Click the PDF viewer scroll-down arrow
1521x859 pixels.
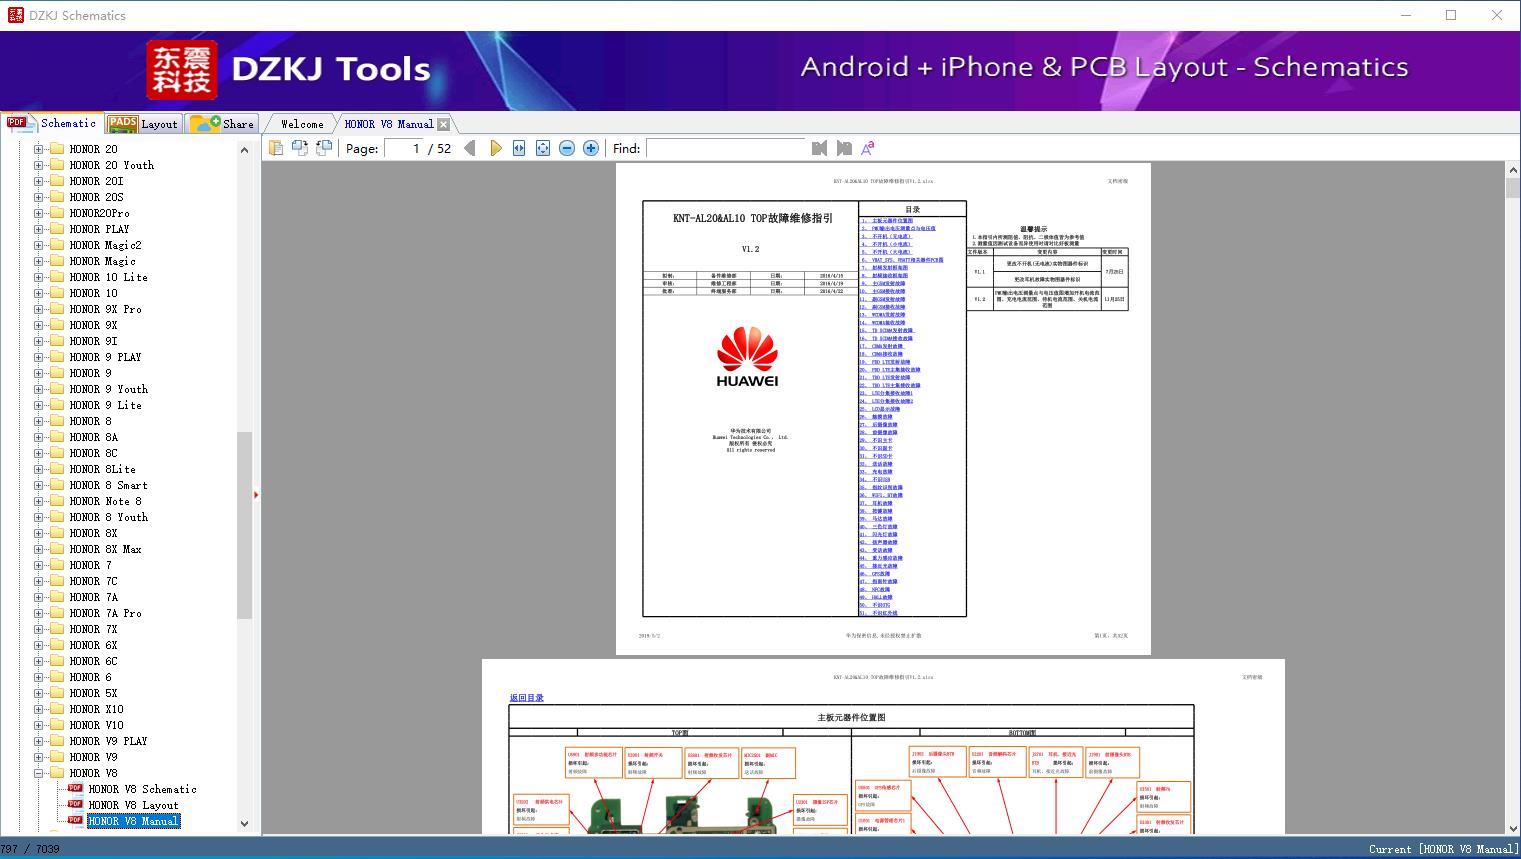(x=1513, y=827)
